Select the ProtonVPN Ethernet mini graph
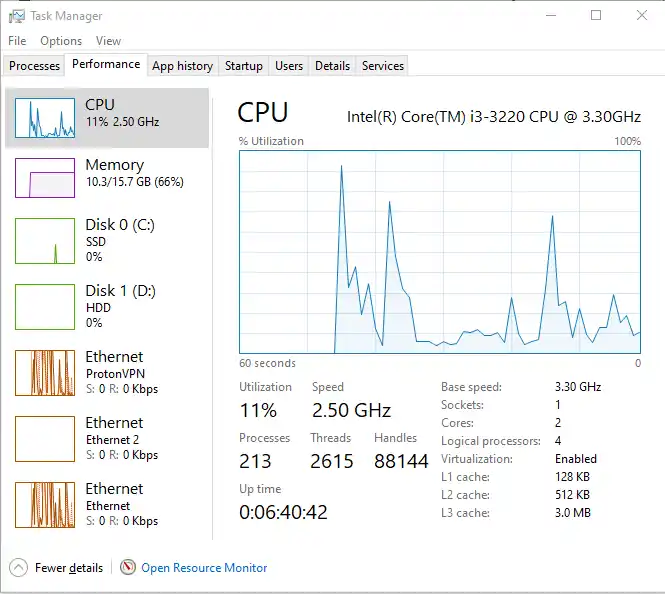This screenshot has width=665, height=594. pyautogui.click(x=45, y=373)
